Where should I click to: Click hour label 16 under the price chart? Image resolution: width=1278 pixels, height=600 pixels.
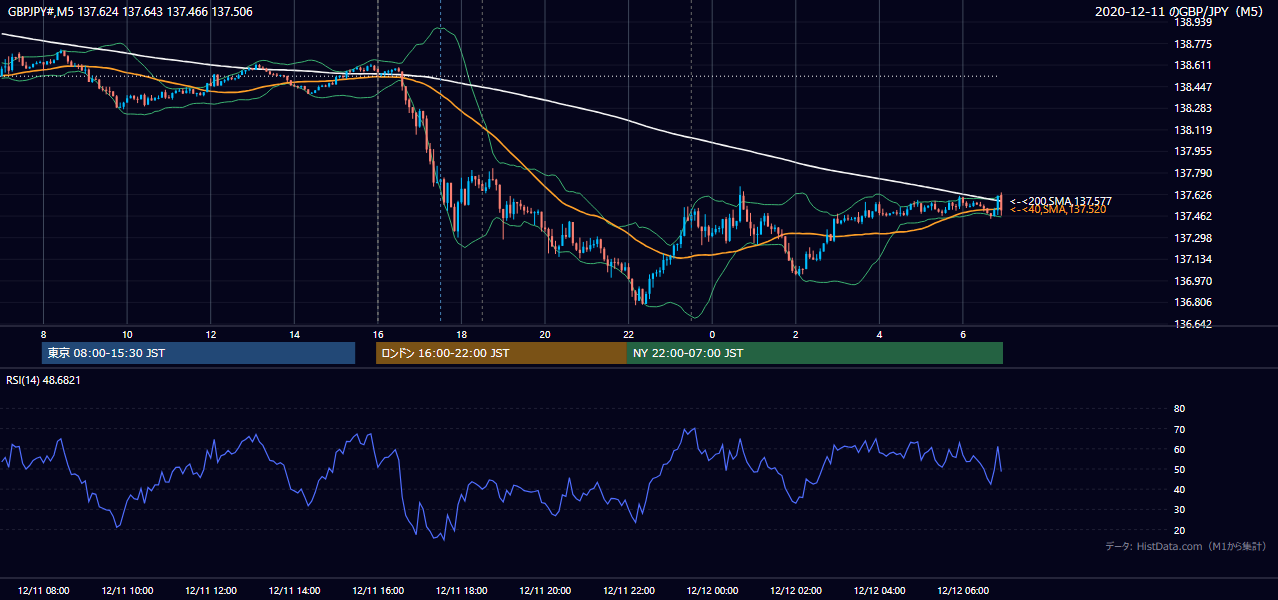(378, 334)
